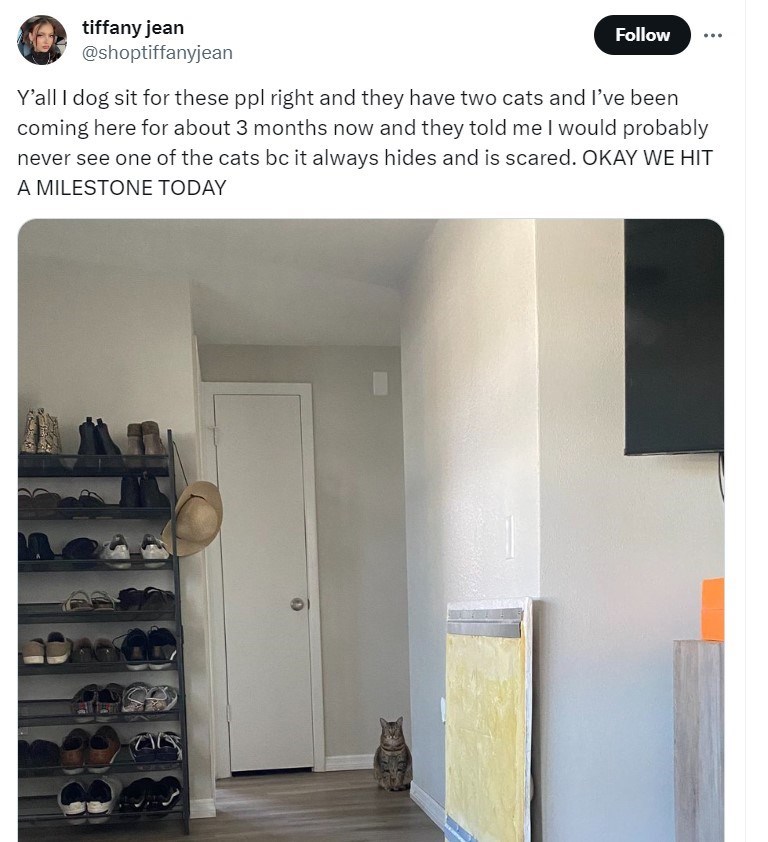Open tiffany jean's profile avatar
The width and height of the screenshot is (768, 842).
coord(42,40)
